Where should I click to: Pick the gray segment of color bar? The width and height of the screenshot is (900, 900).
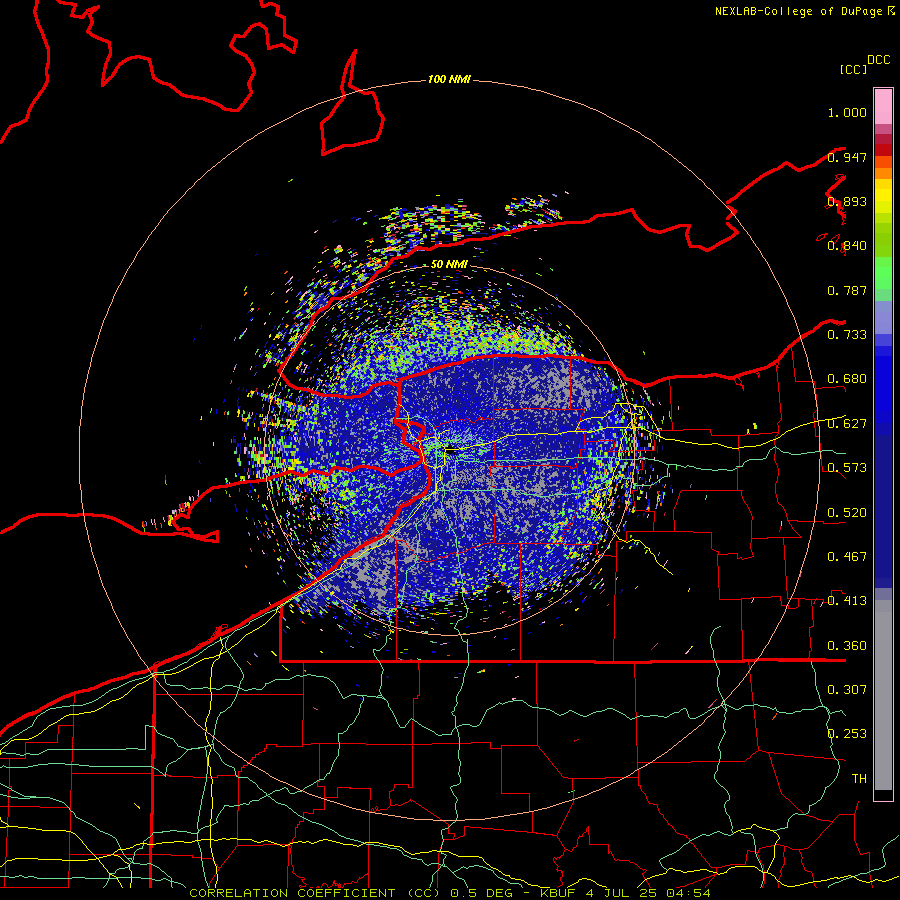pos(883,695)
